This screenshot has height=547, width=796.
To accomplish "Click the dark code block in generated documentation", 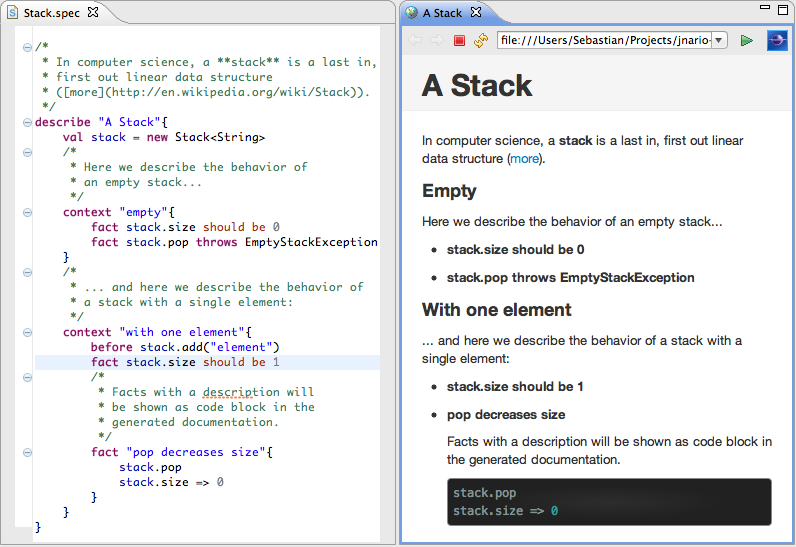I will tap(609, 502).
